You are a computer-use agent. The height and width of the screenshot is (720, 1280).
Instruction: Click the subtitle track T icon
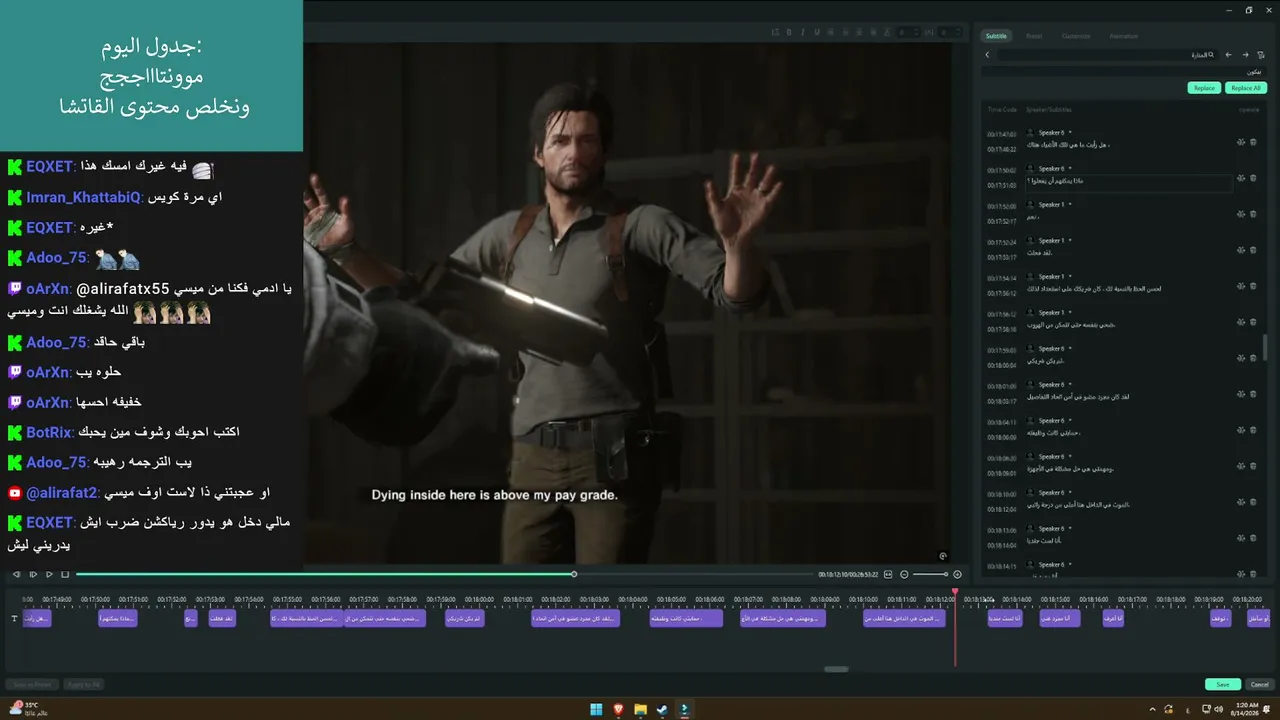(x=14, y=619)
